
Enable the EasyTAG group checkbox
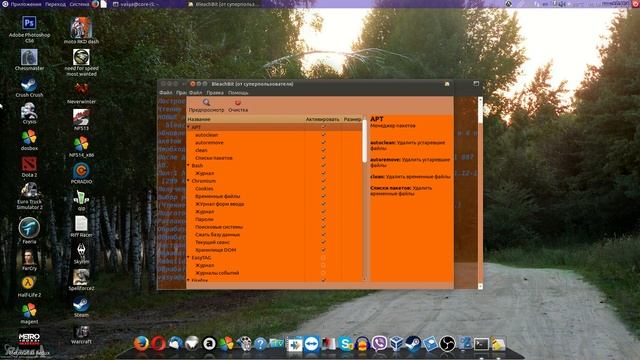pyautogui.click(x=323, y=258)
